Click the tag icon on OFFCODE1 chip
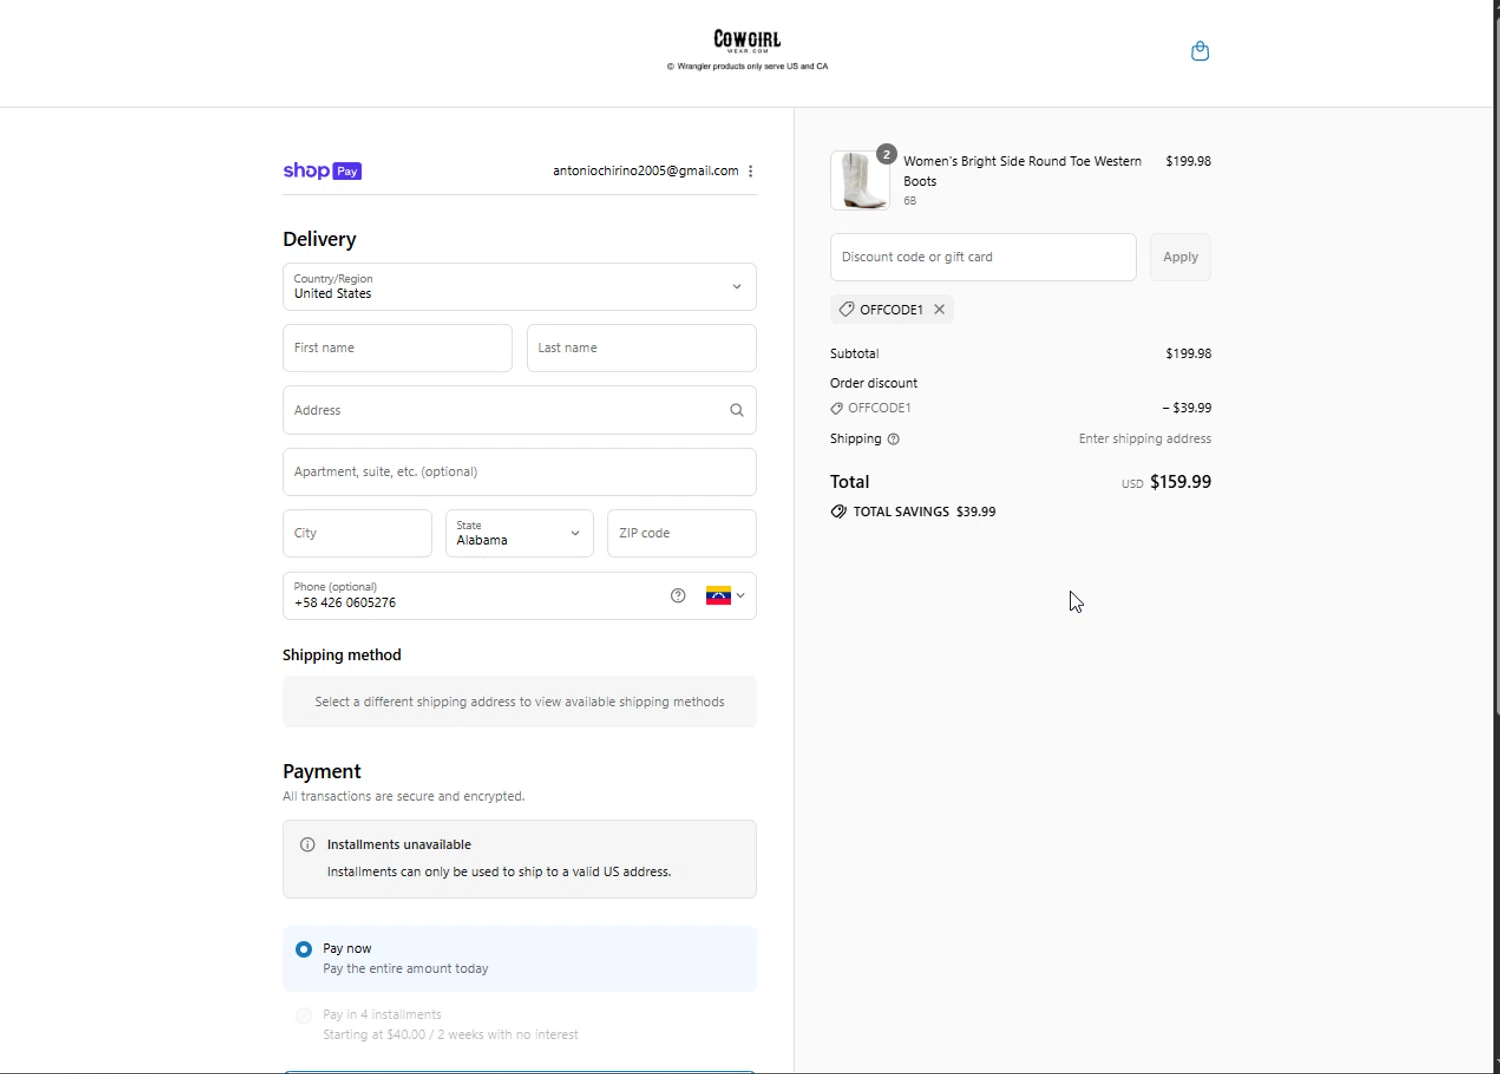The height and width of the screenshot is (1074, 1500). point(846,309)
